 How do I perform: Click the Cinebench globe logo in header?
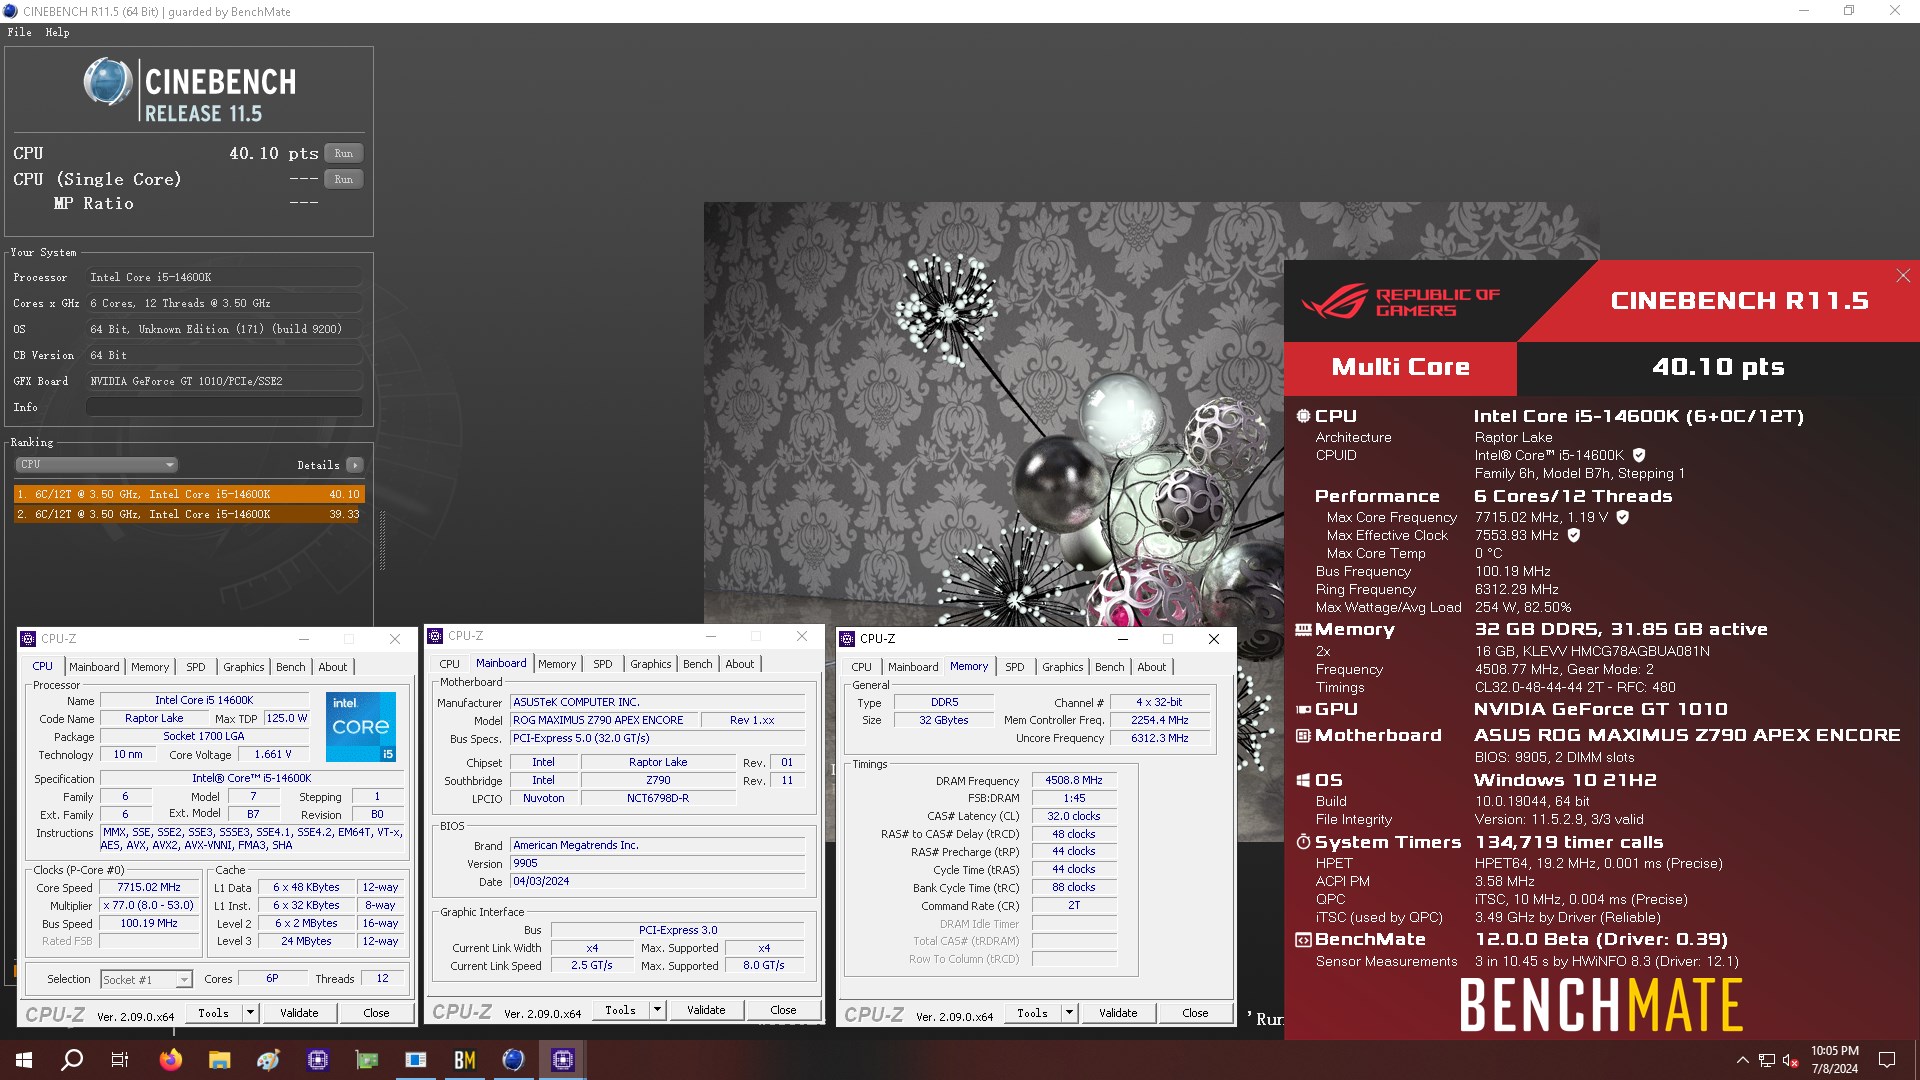108,82
